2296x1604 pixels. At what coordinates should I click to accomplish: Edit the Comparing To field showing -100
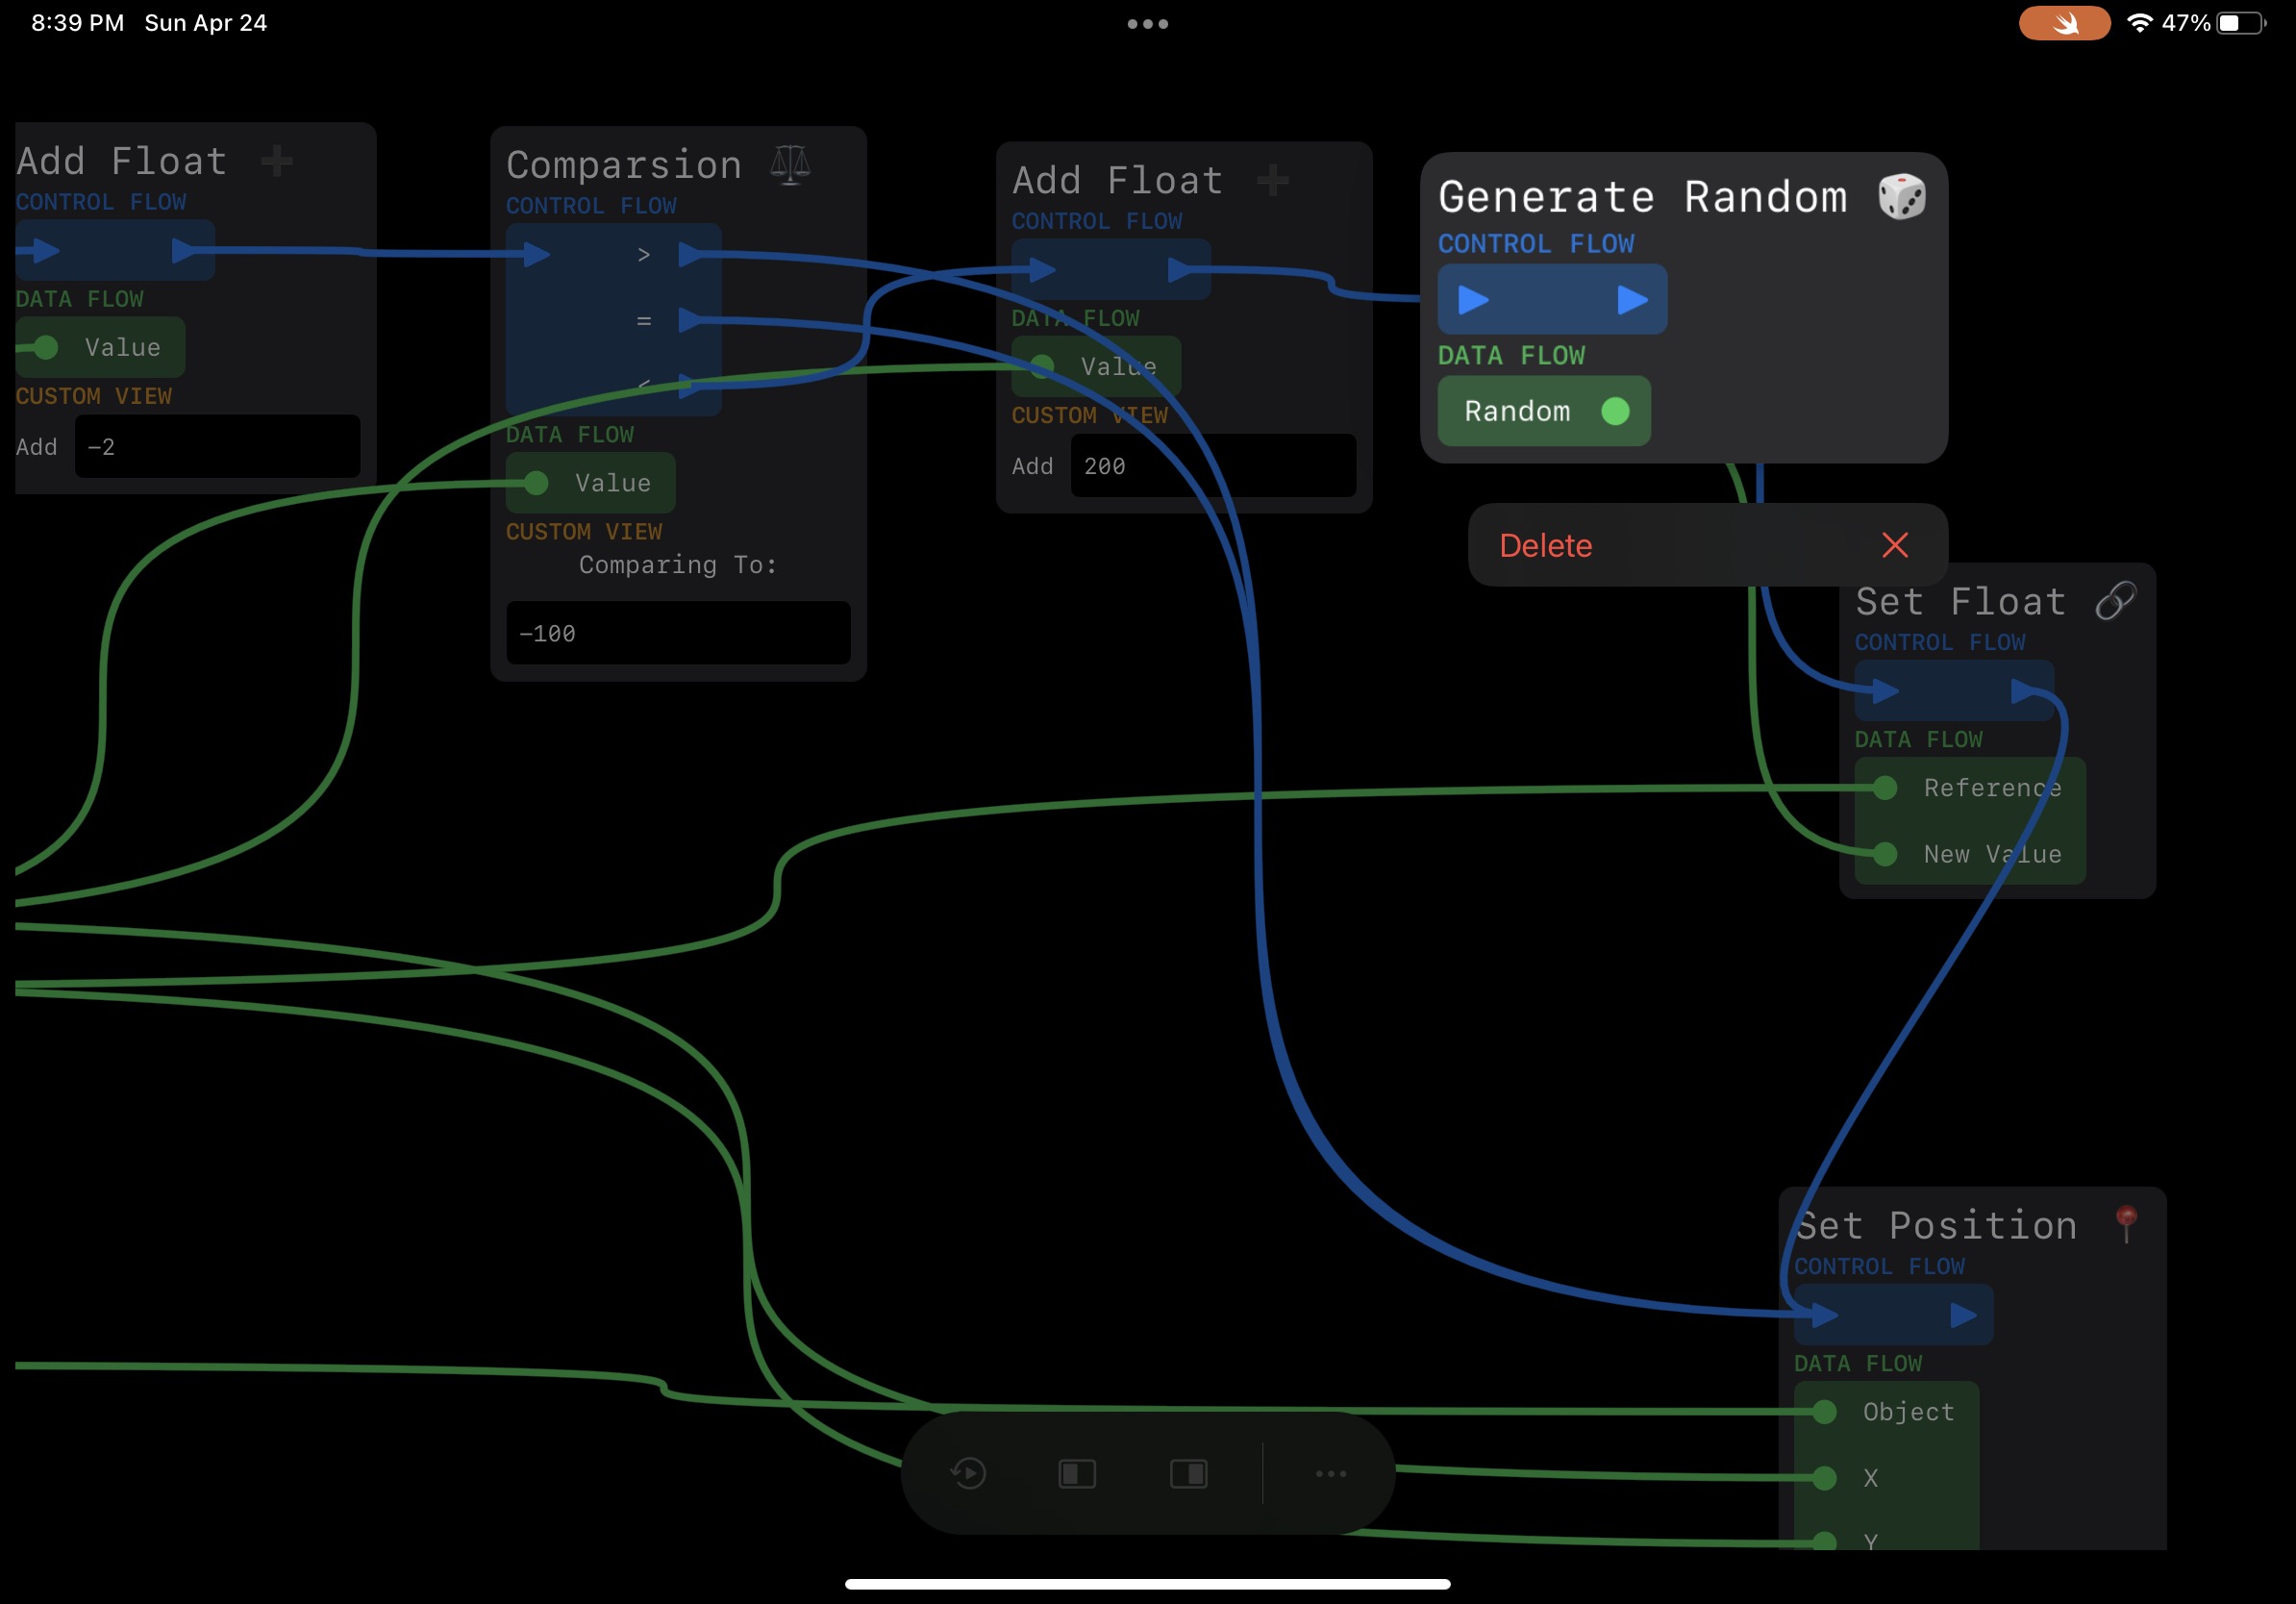tap(678, 633)
